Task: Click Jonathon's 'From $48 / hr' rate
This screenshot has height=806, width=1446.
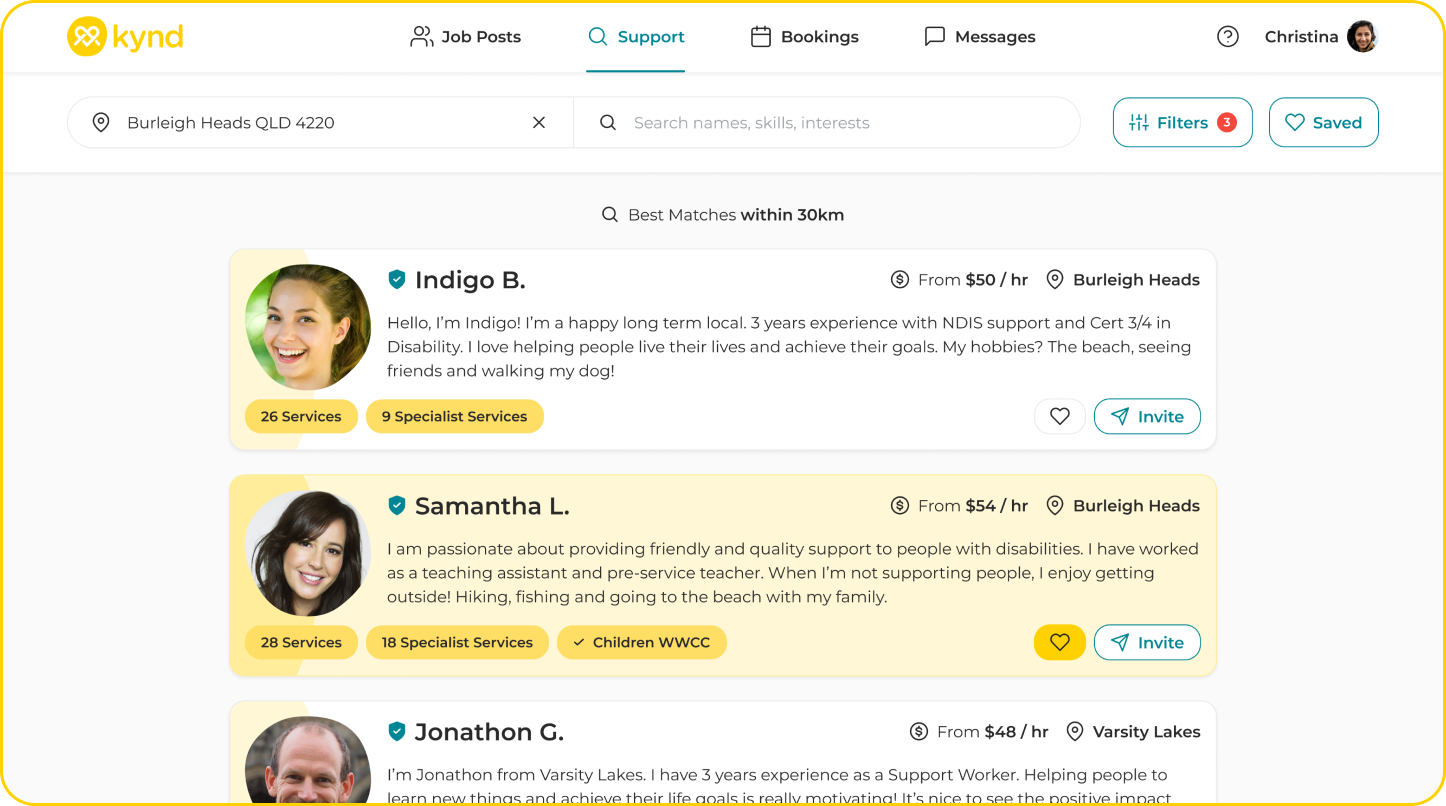Action: (x=993, y=732)
